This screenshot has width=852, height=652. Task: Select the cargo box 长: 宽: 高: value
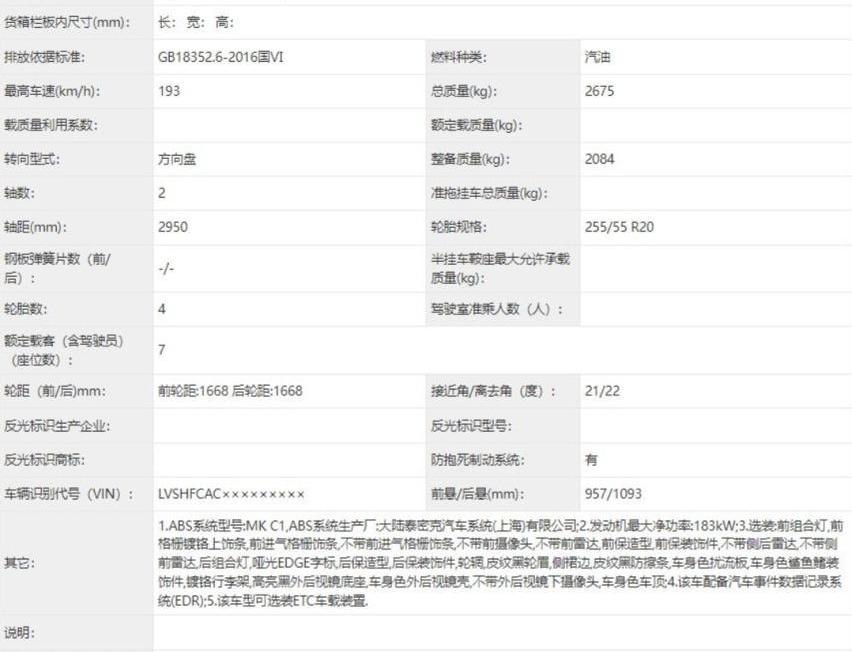(x=196, y=23)
